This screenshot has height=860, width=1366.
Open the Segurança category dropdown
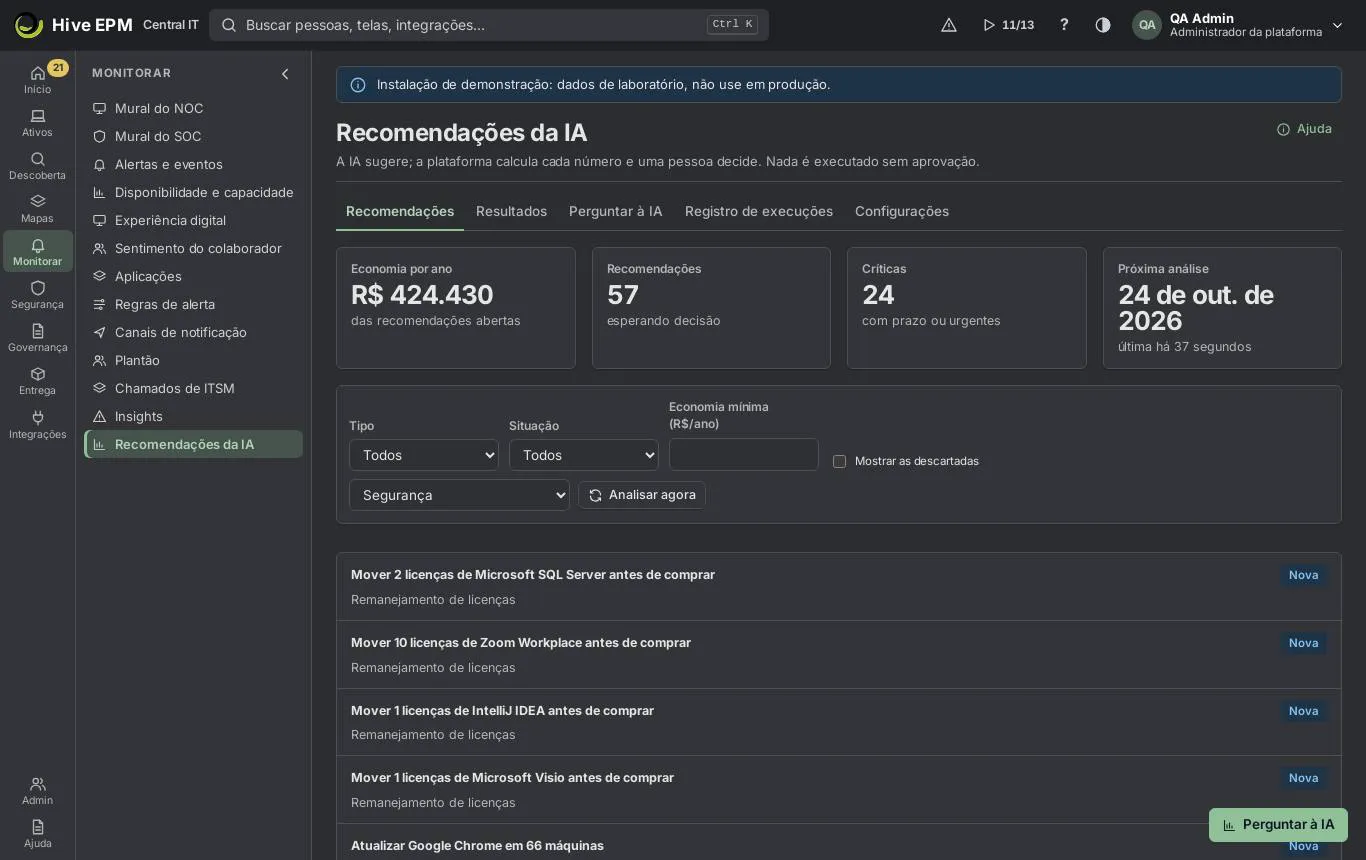pos(459,495)
